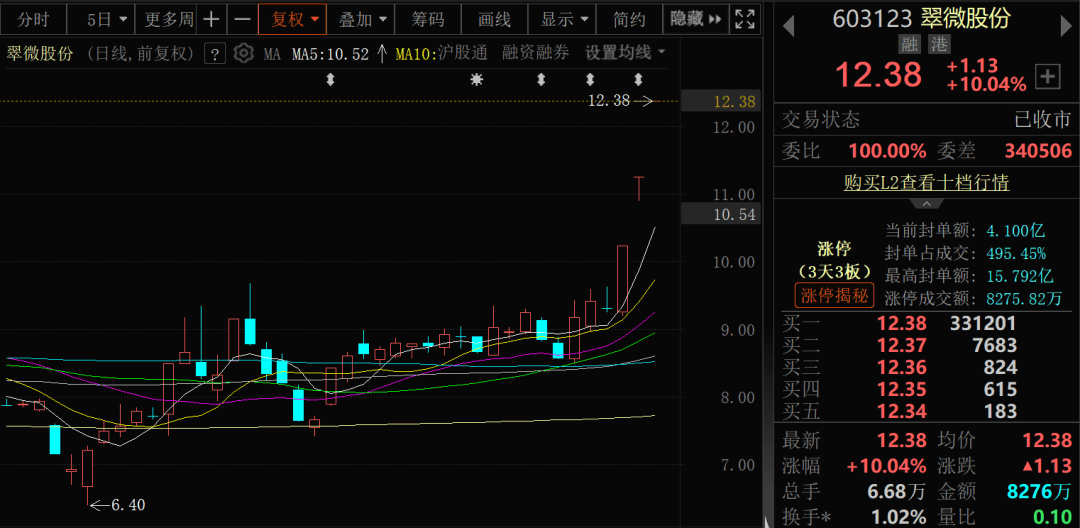Click the 买一 bid price 12.38
The image size is (1080, 528).
(902, 323)
